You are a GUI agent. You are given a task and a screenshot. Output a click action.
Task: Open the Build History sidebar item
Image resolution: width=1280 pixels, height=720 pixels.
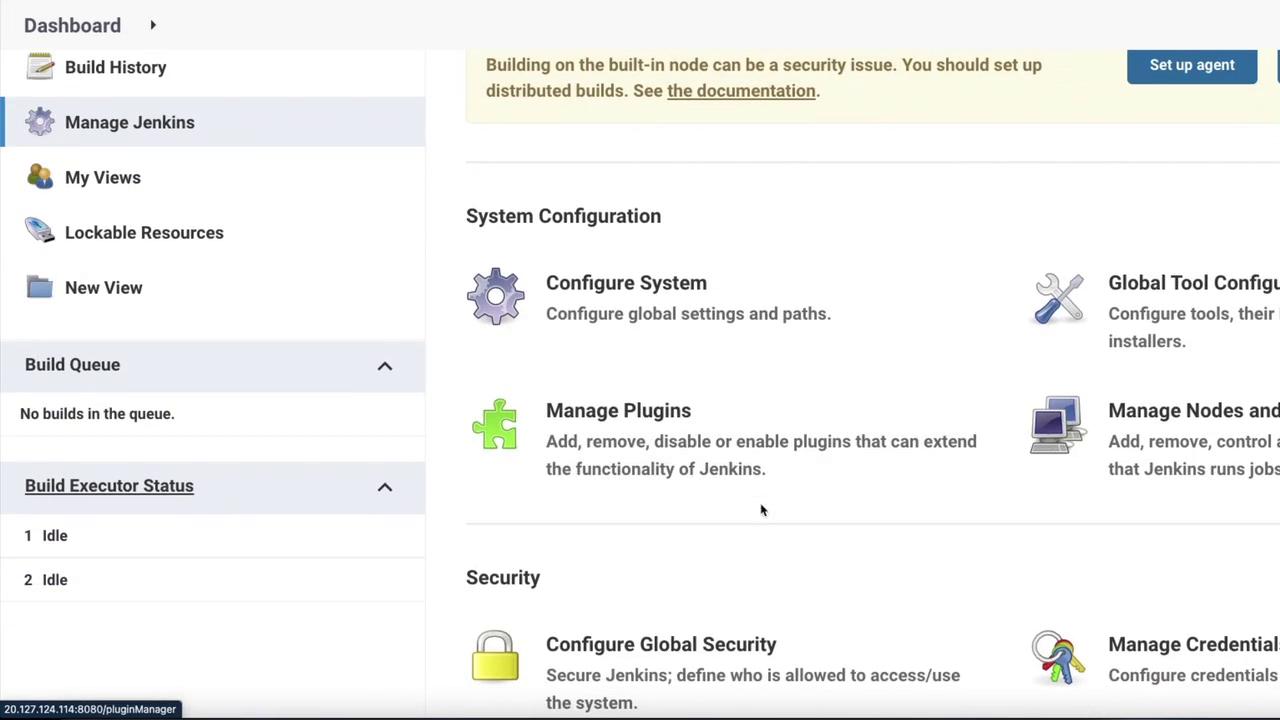click(116, 67)
